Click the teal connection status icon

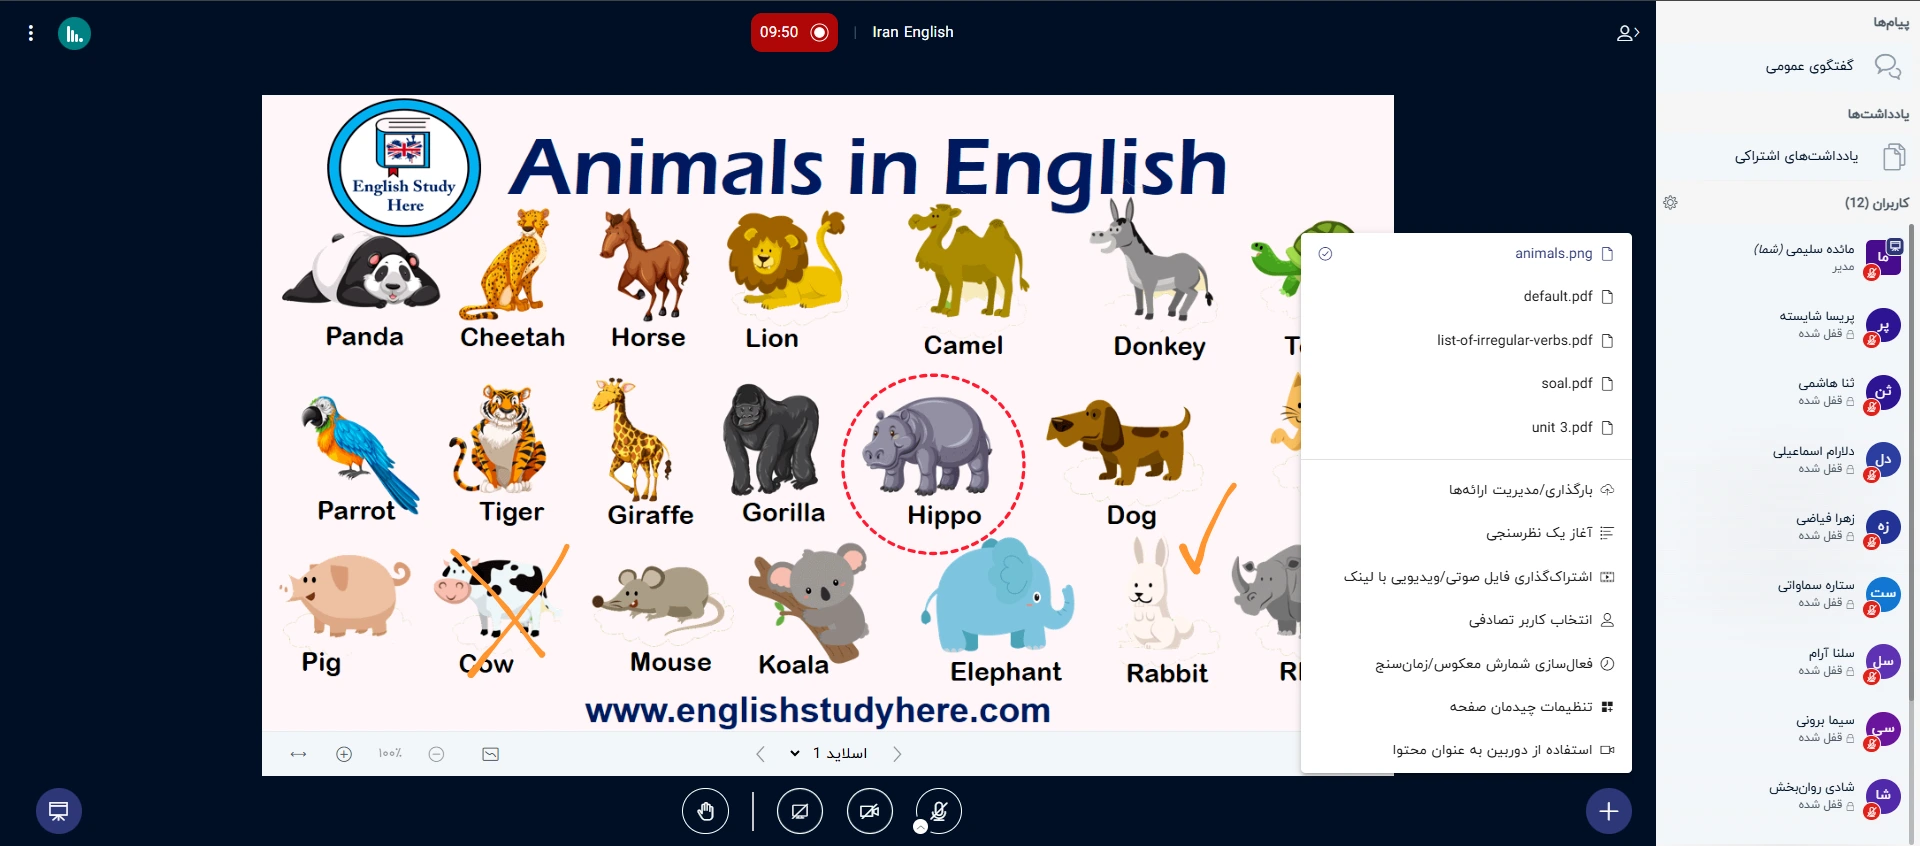[74, 34]
